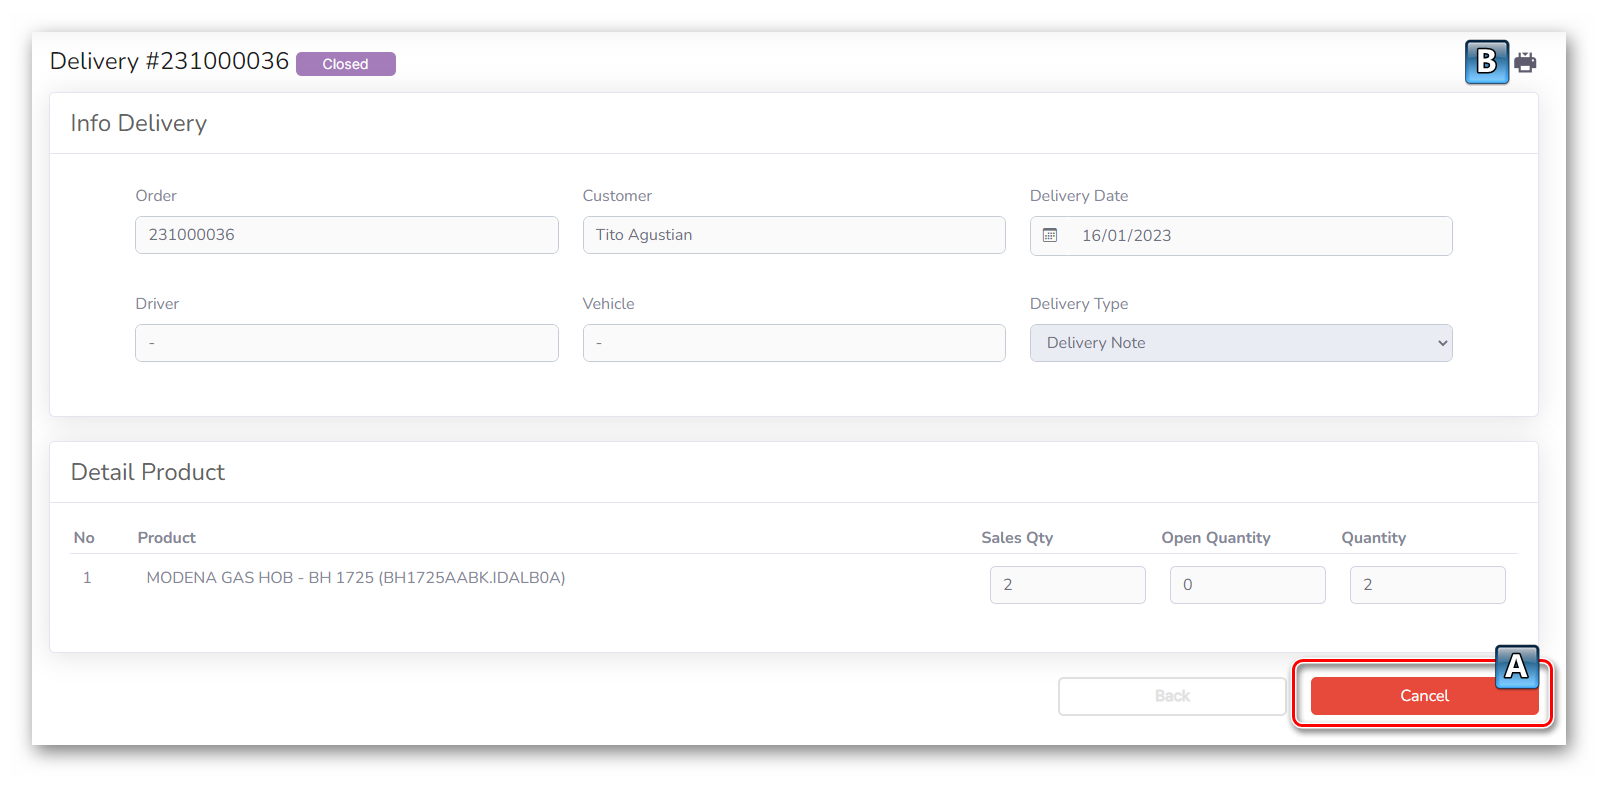The image size is (1598, 805).
Task: Click the Open Quantity column header
Action: 1215,538
